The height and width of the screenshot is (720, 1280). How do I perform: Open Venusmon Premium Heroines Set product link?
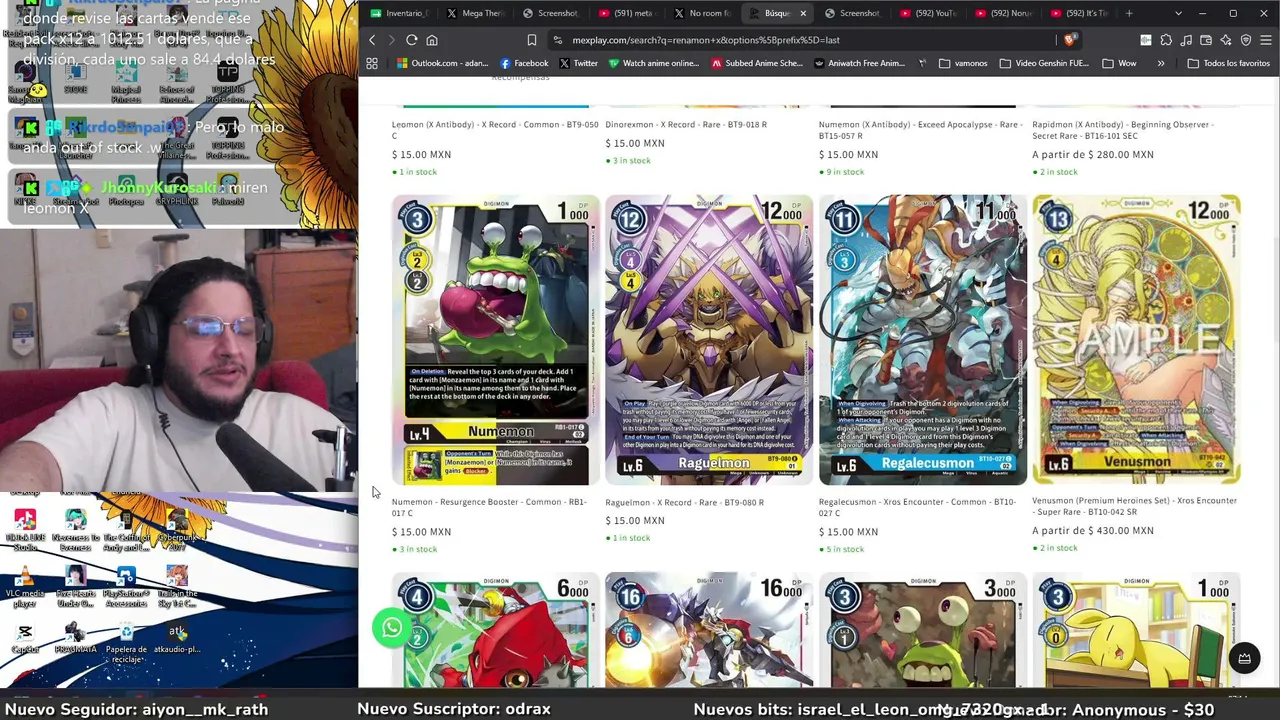pos(1134,506)
